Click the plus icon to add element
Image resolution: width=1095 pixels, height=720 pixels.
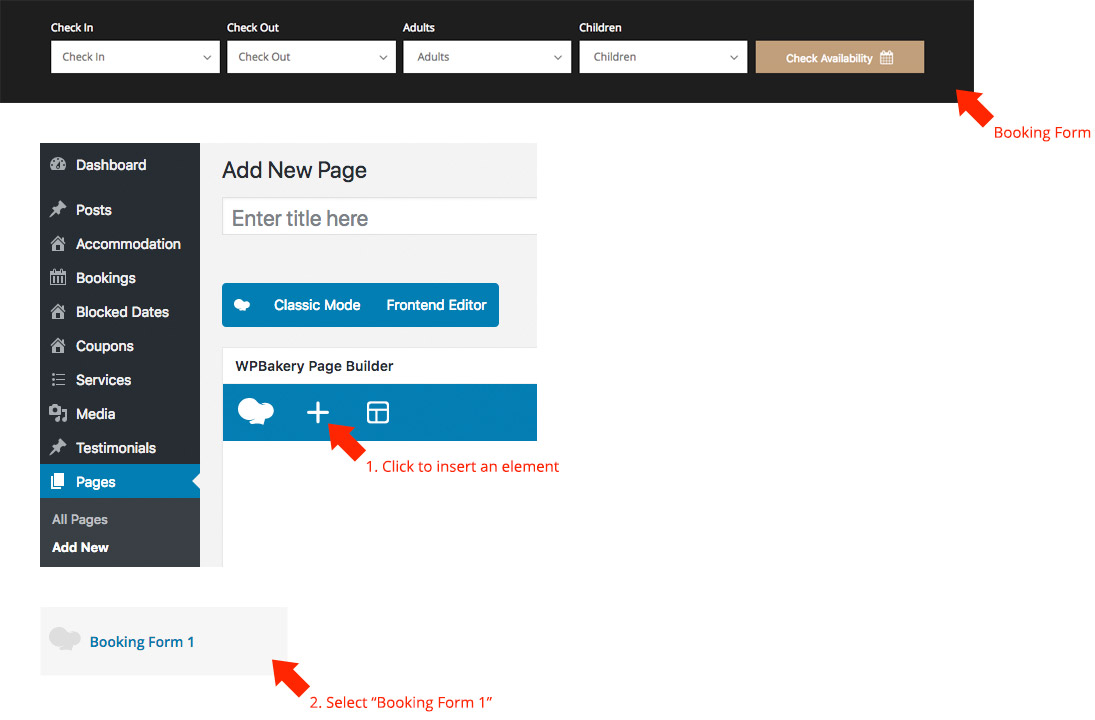tap(317, 412)
